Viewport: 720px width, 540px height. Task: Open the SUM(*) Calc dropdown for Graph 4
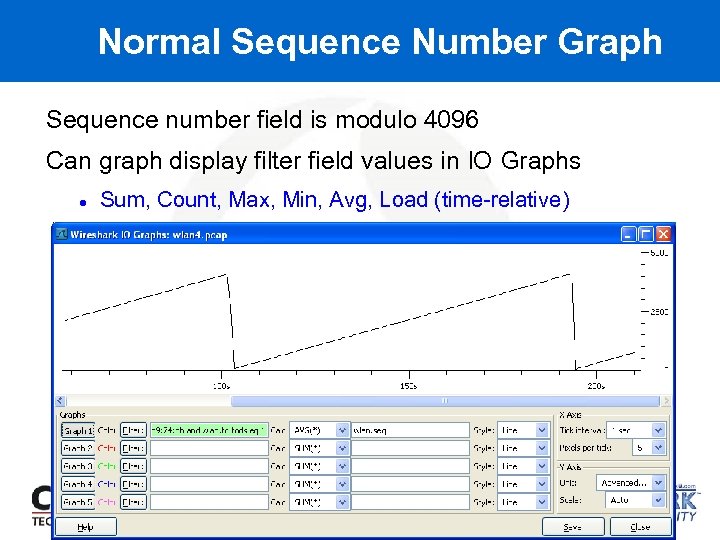pyautogui.click(x=319, y=484)
